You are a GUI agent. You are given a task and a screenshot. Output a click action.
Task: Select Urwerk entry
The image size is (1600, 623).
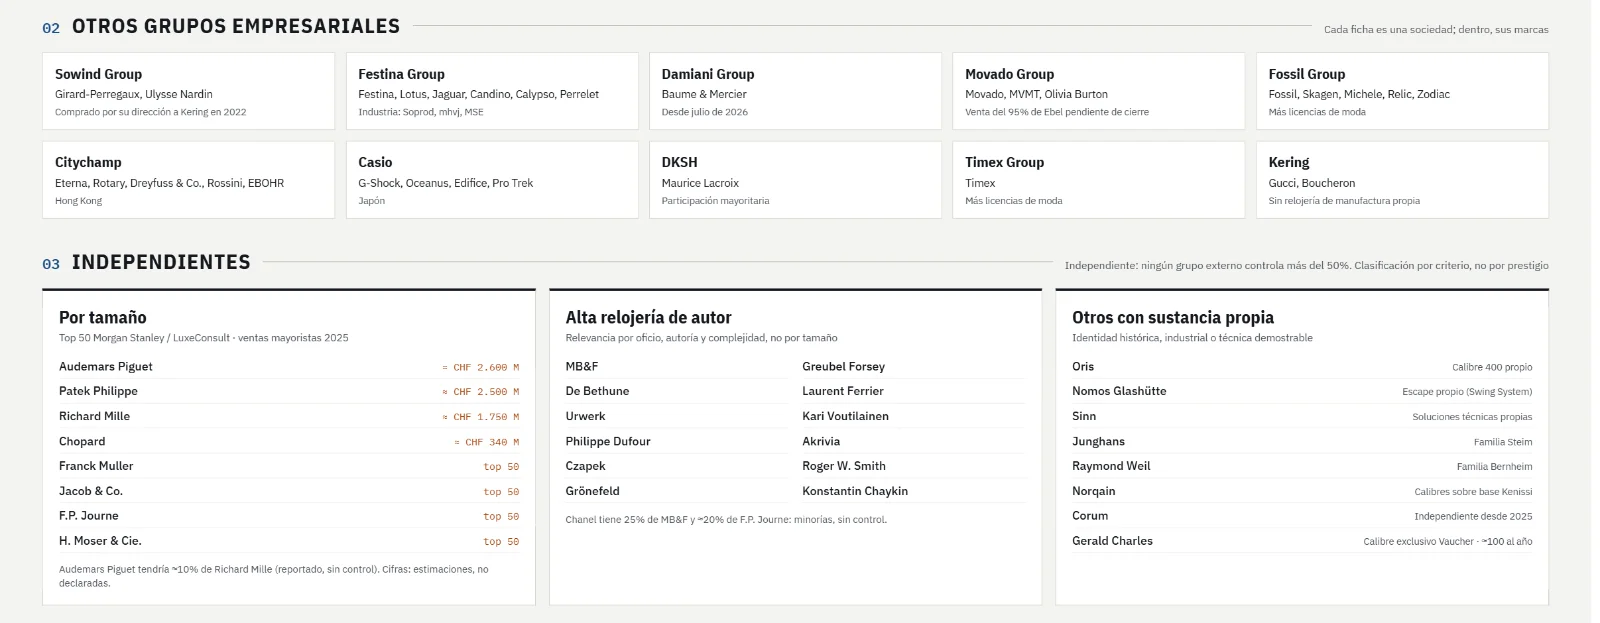coord(585,416)
